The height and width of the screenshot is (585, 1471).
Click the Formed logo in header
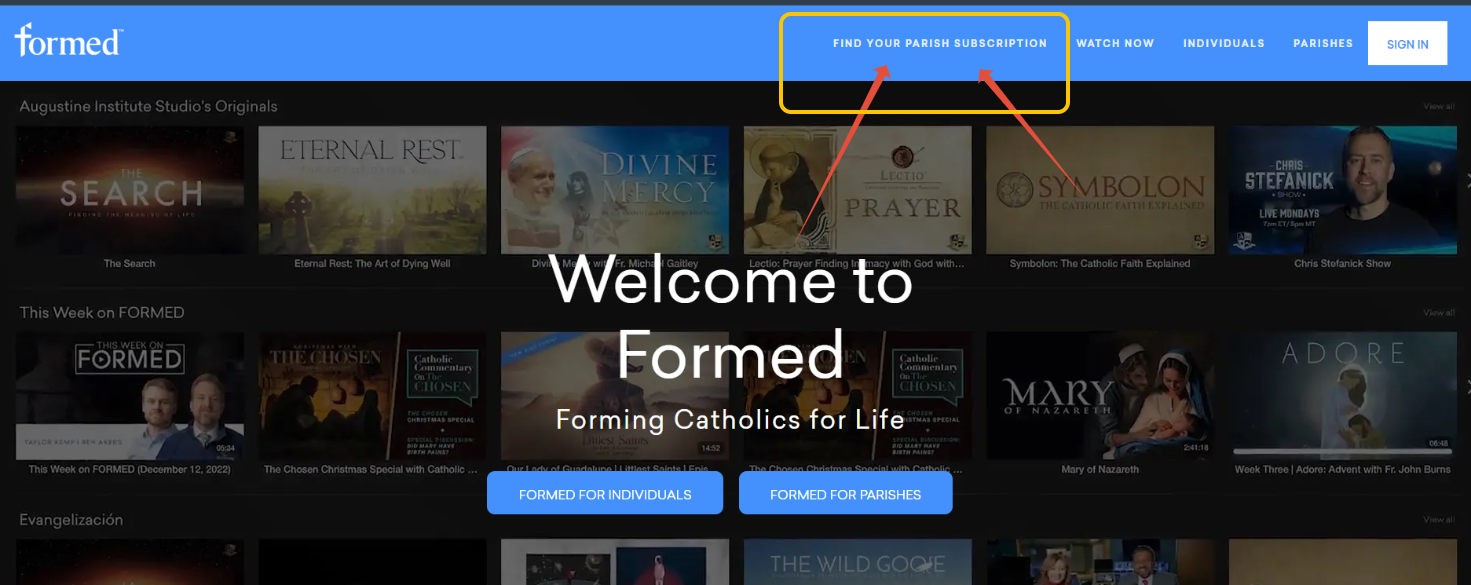pos(68,40)
